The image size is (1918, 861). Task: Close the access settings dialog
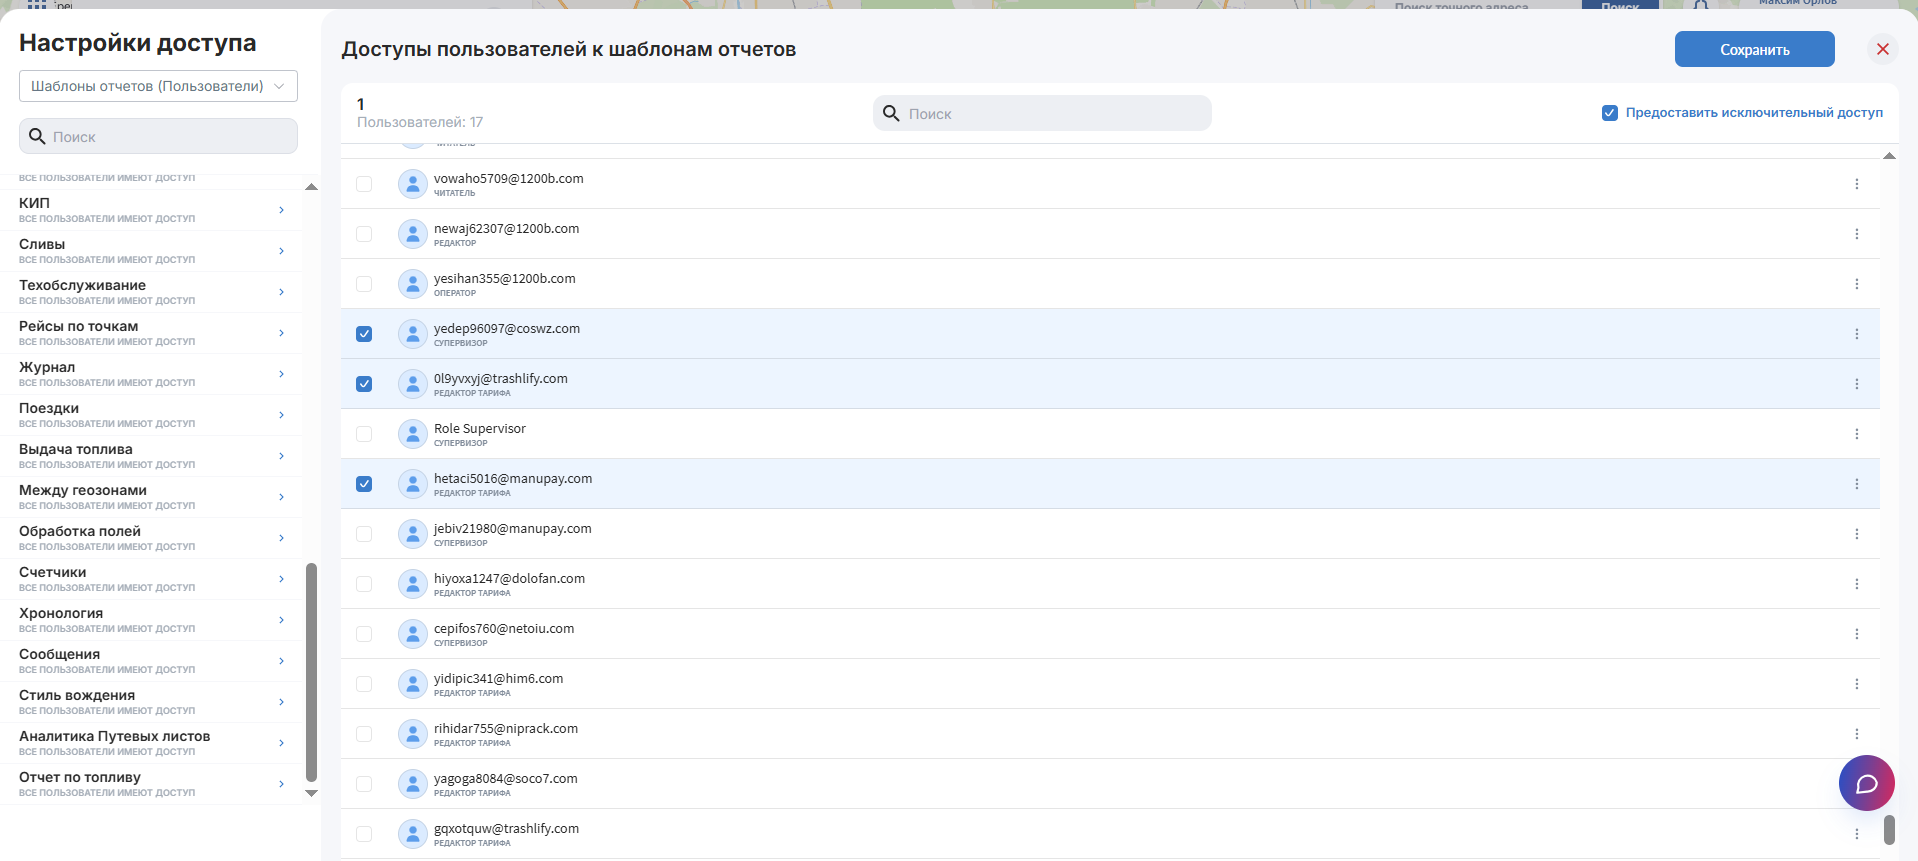pos(1883,49)
